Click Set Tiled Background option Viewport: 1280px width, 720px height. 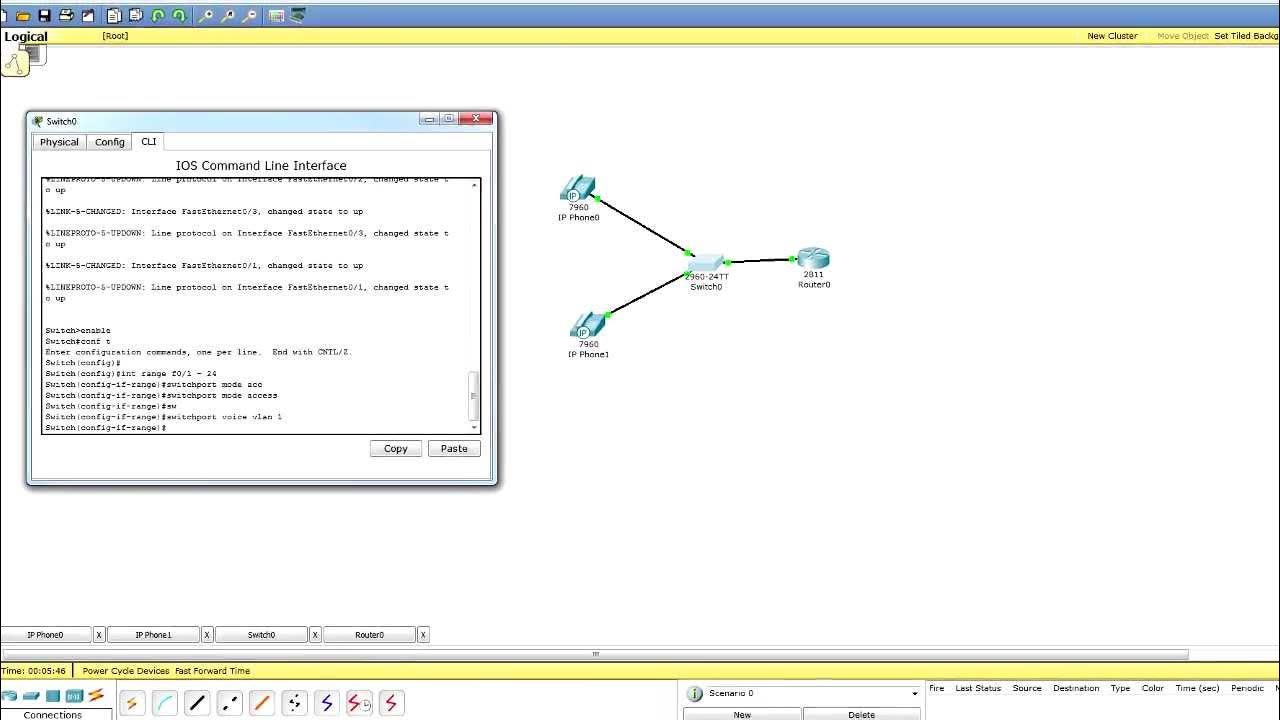point(1247,36)
